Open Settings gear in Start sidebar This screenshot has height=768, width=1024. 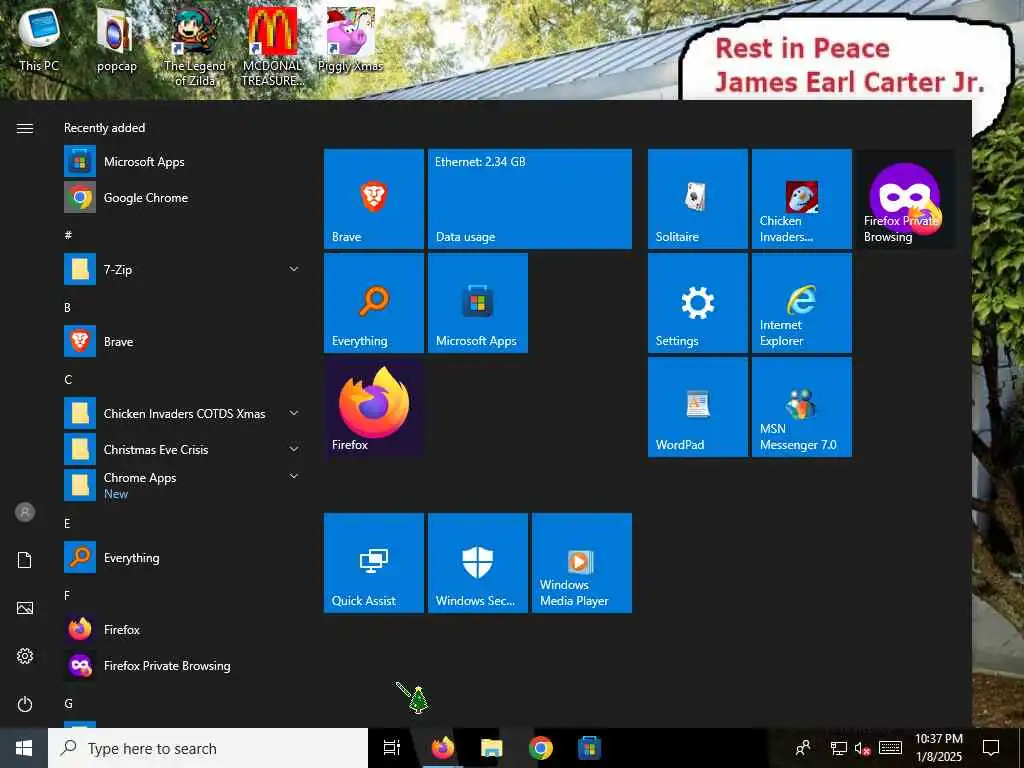(x=25, y=656)
